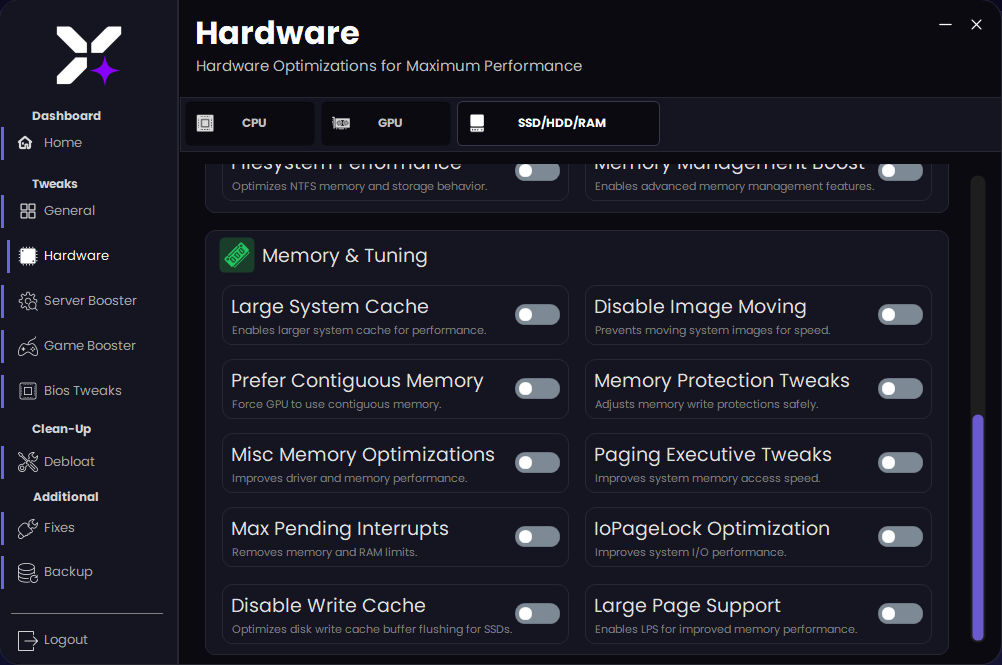
Task: Enable Large System Cache
Action: [x=537, y=314]
